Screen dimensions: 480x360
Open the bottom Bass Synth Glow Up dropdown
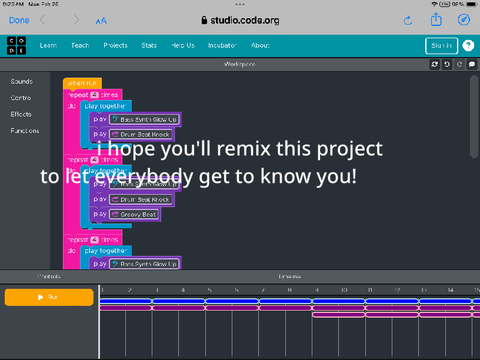[x=144, y=264]
